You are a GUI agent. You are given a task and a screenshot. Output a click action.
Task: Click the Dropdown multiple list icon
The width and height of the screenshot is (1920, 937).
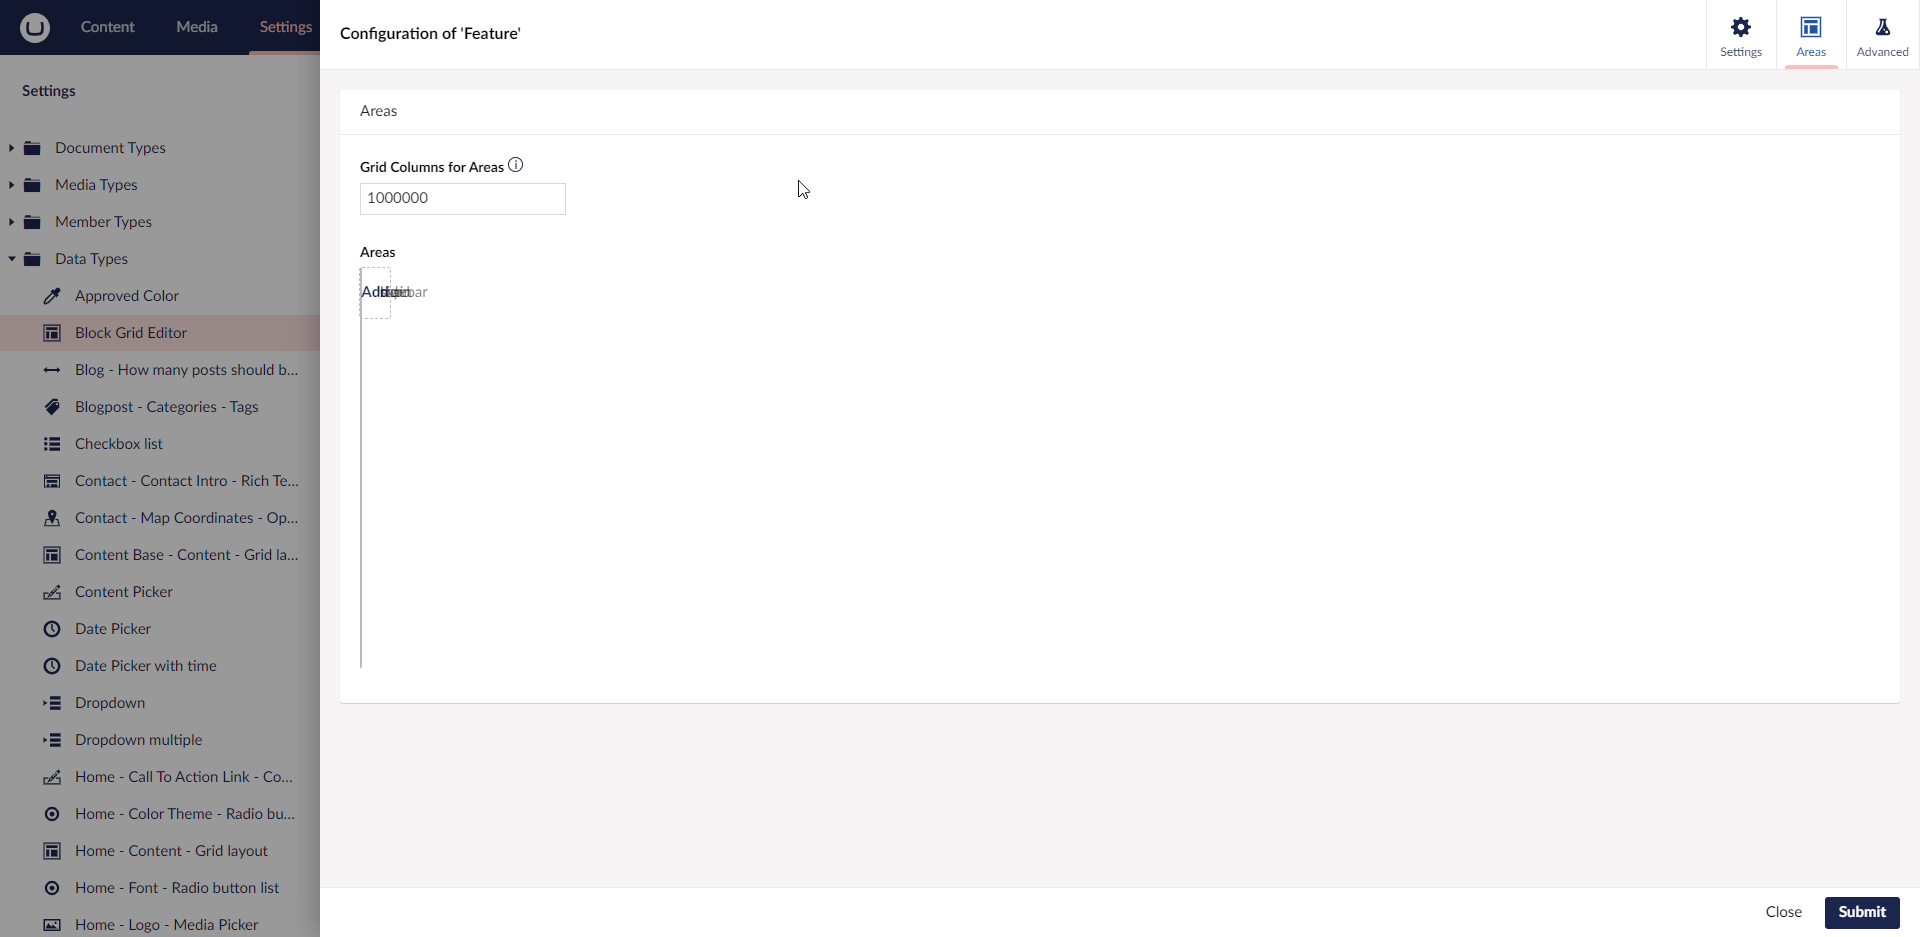point(51,739)
